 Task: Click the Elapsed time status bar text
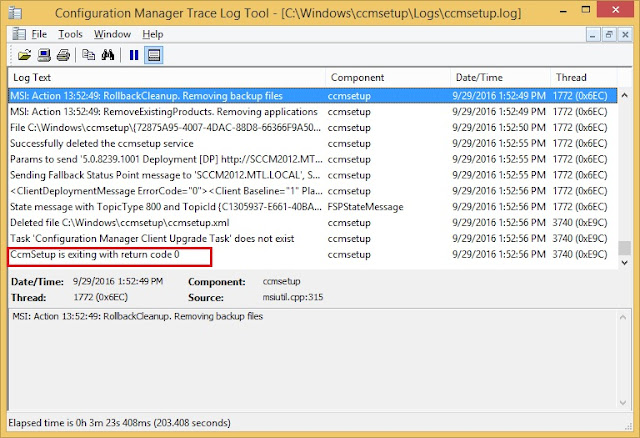point(119,423)
